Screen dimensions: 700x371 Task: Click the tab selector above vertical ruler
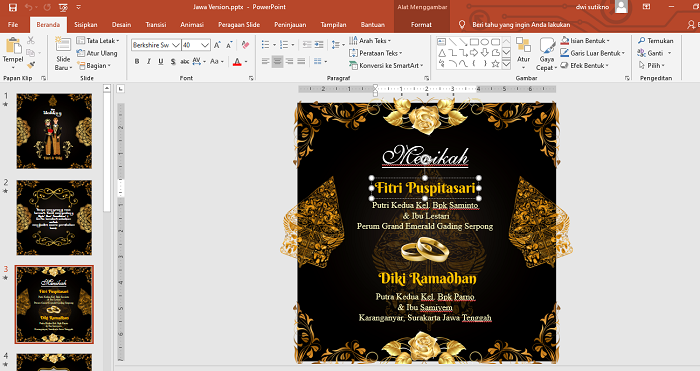point(121,89)
